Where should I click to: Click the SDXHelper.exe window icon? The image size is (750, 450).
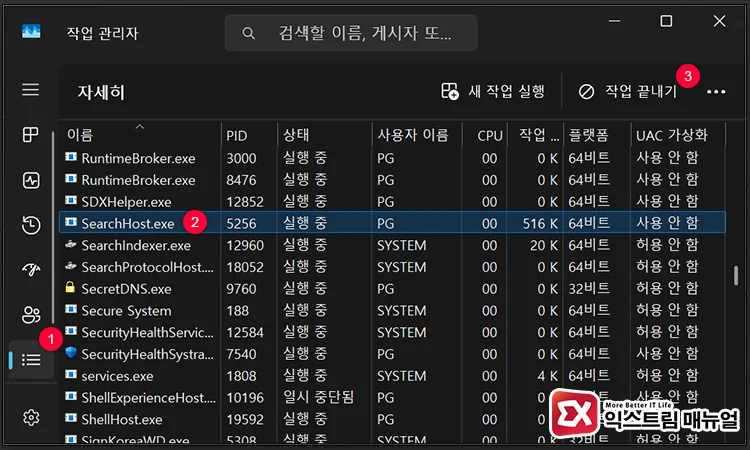(x=71, y=200)
